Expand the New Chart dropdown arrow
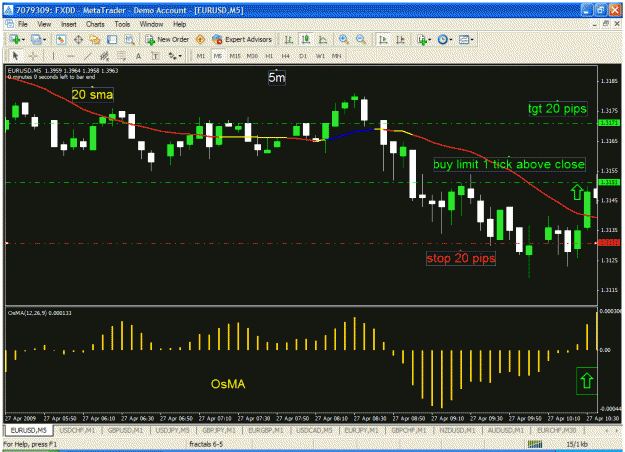This screenshot has width=625, height=452. [x=23, y=40]
